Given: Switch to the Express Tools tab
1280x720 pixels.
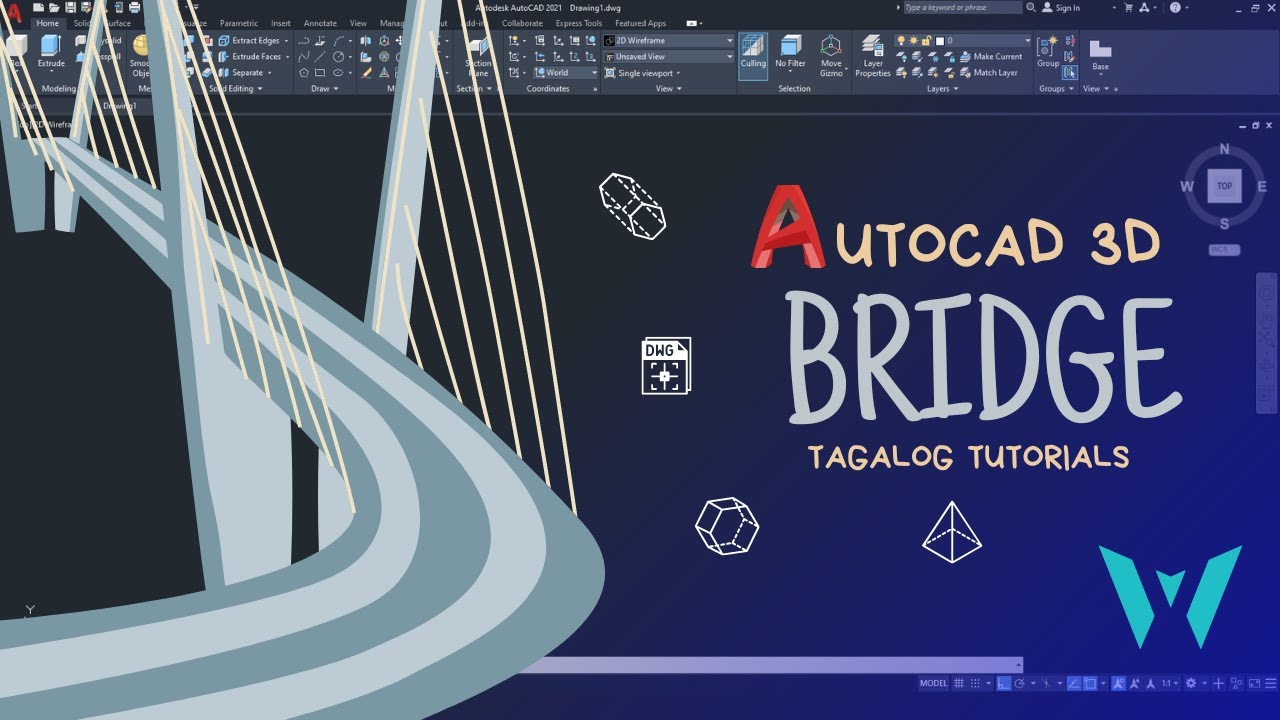Looking at the screenshot, I should (579, 23).
